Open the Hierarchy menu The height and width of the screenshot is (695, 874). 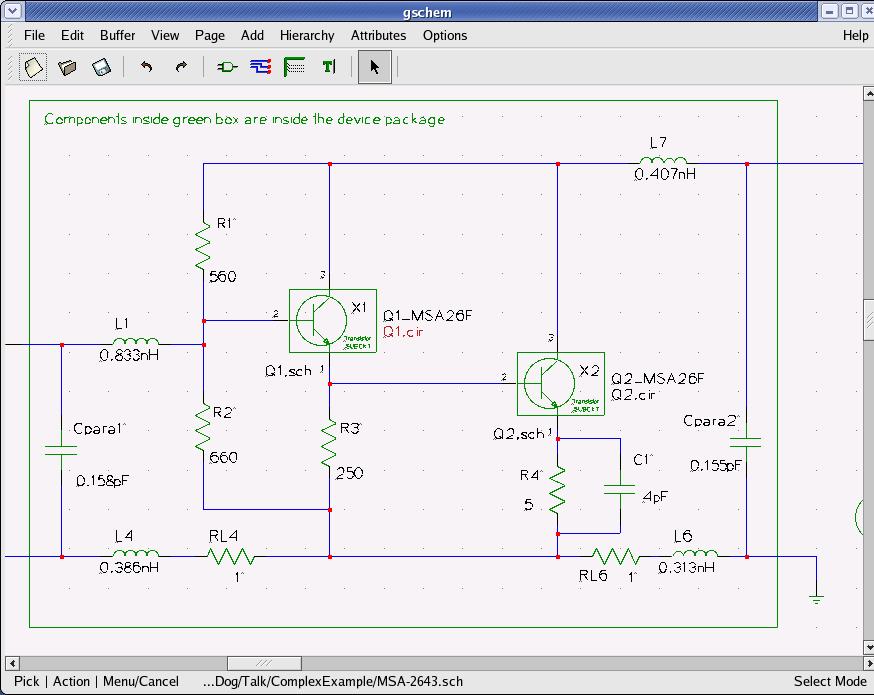pos(306,35)
